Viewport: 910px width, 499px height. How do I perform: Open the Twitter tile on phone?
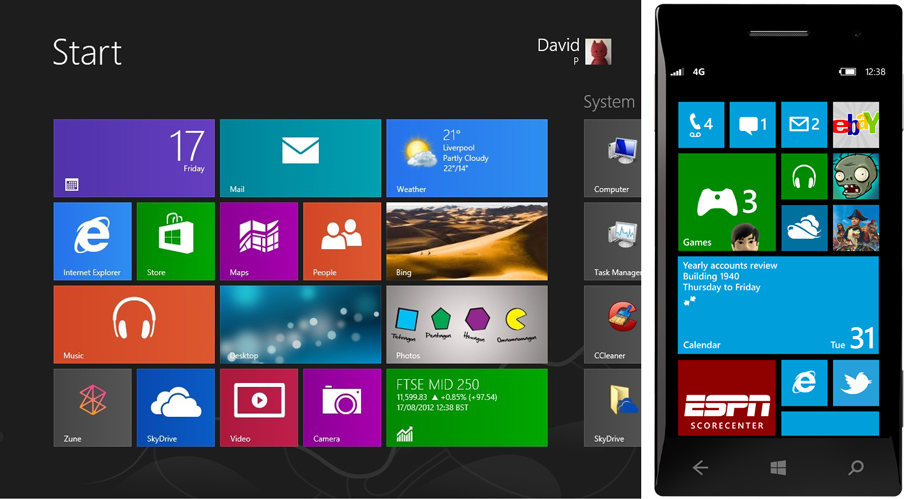click(856, 383)
